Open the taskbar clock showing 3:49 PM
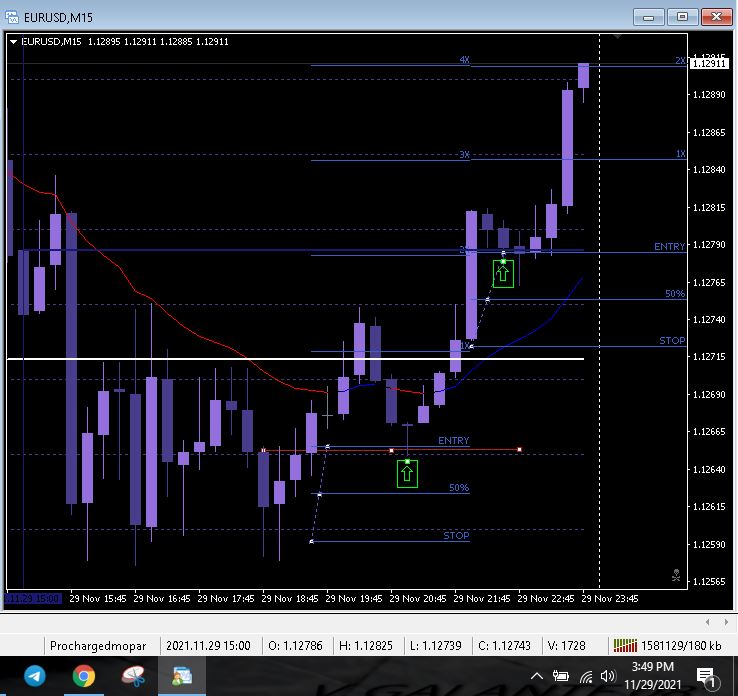Image resolution: width=738 pixels, height=696 pixels. [652, 676]
